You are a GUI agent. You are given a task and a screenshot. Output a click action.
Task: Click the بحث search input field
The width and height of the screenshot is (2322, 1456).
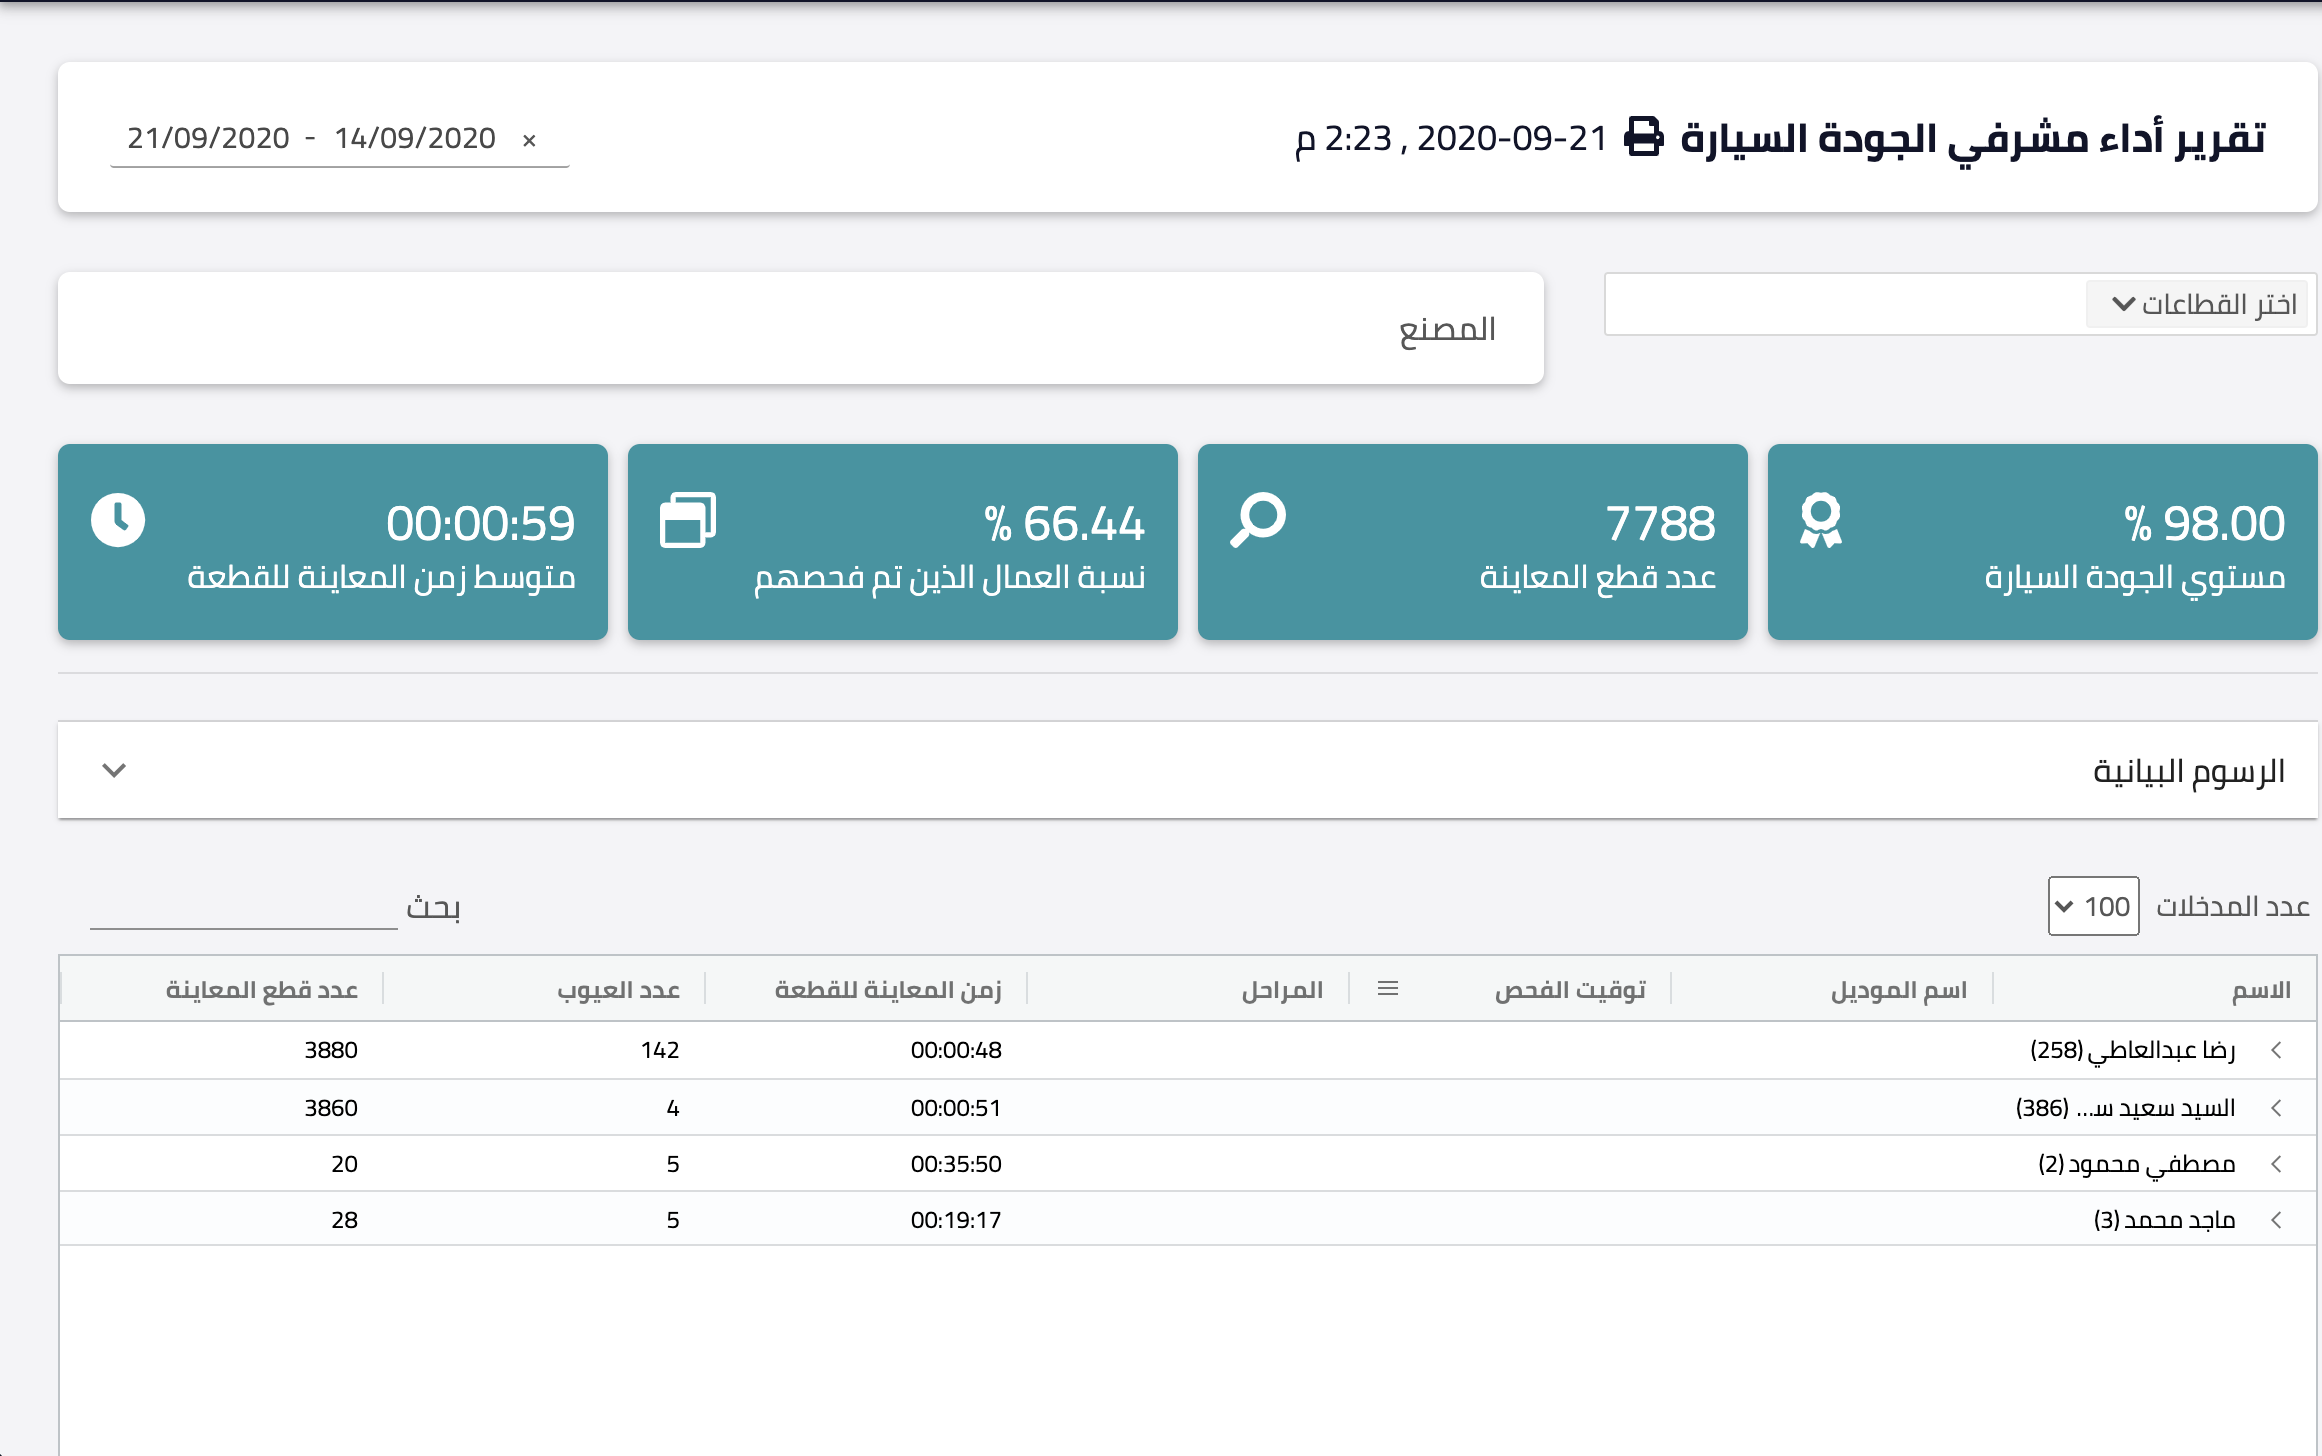[x=244, y=908]
